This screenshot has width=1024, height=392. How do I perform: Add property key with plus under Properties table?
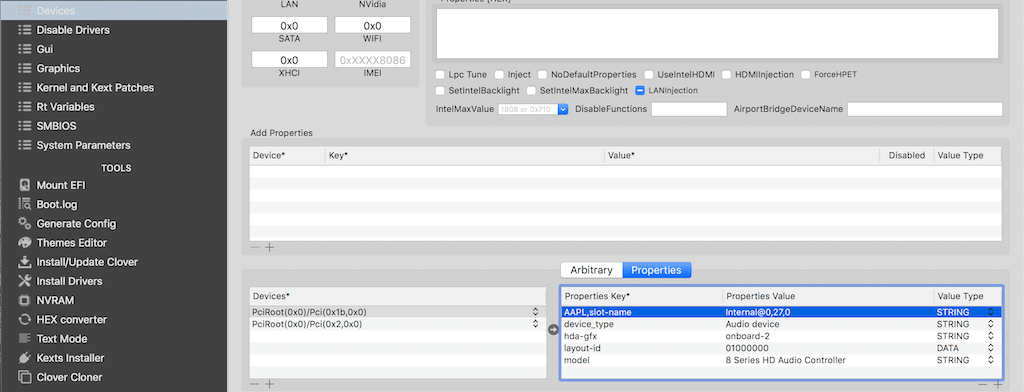pos(997,384)
